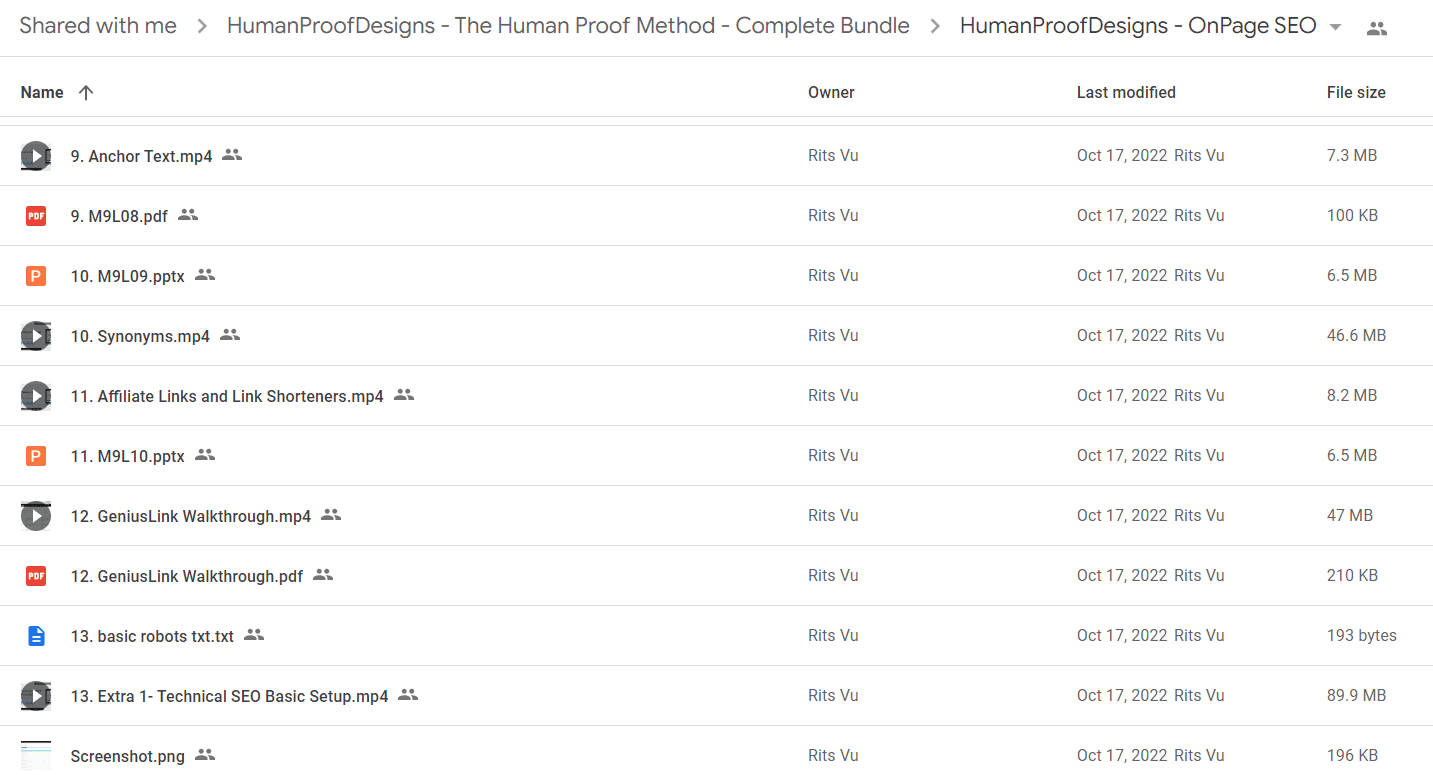Screen dimensions: 1433x784
Task: Click video icon for 9. Anchor Text.mp4
Action: (x=36, y=156)
